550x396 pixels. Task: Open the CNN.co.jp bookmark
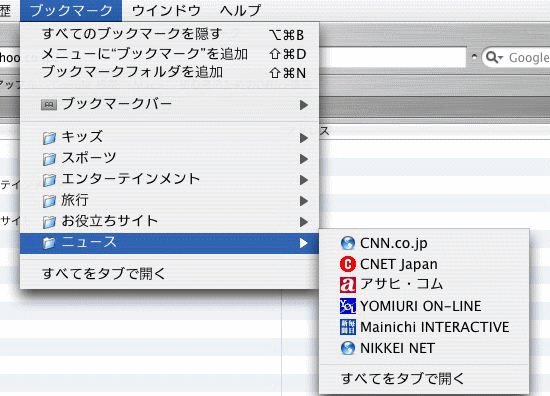click(x=424, y=243)
